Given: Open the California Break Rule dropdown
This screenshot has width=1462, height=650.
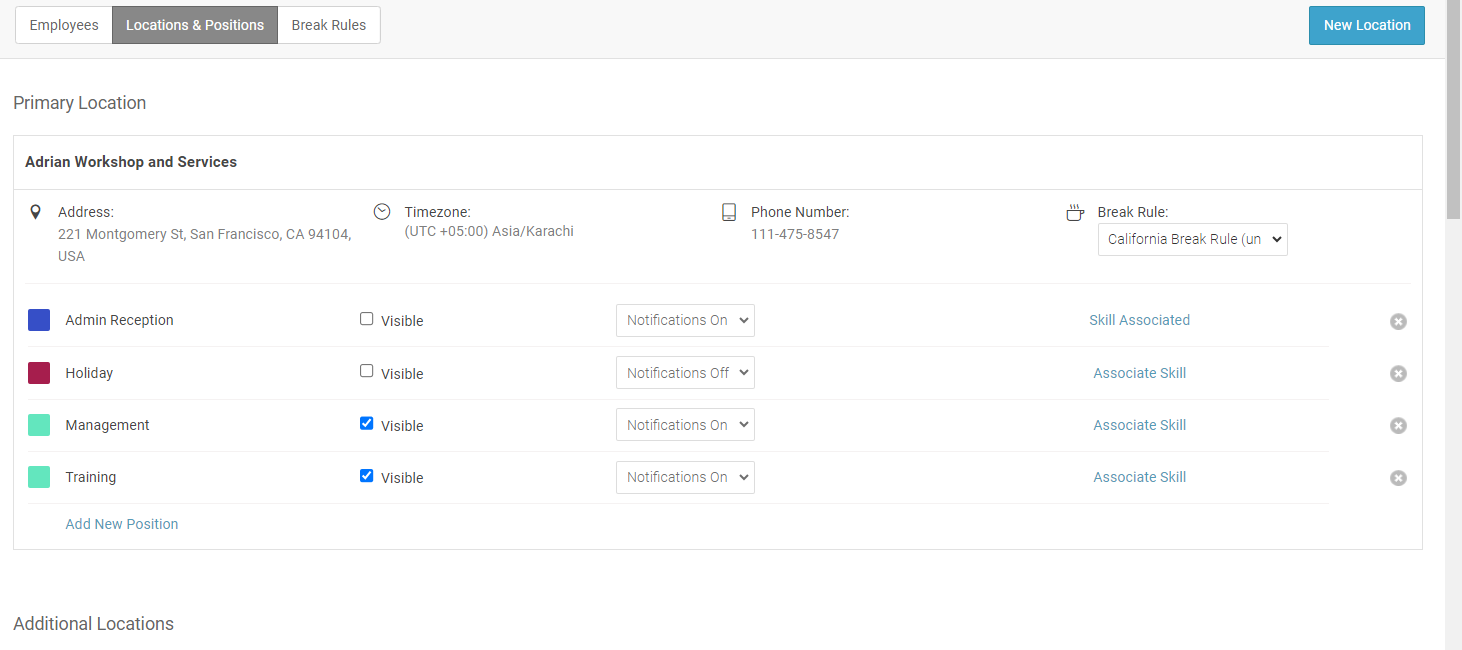Looking at the screenshot, I should (x=1192, y=240).
